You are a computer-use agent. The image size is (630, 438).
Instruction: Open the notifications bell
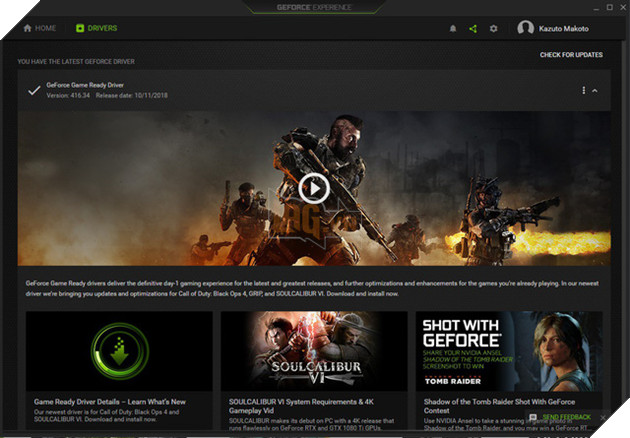453,29
